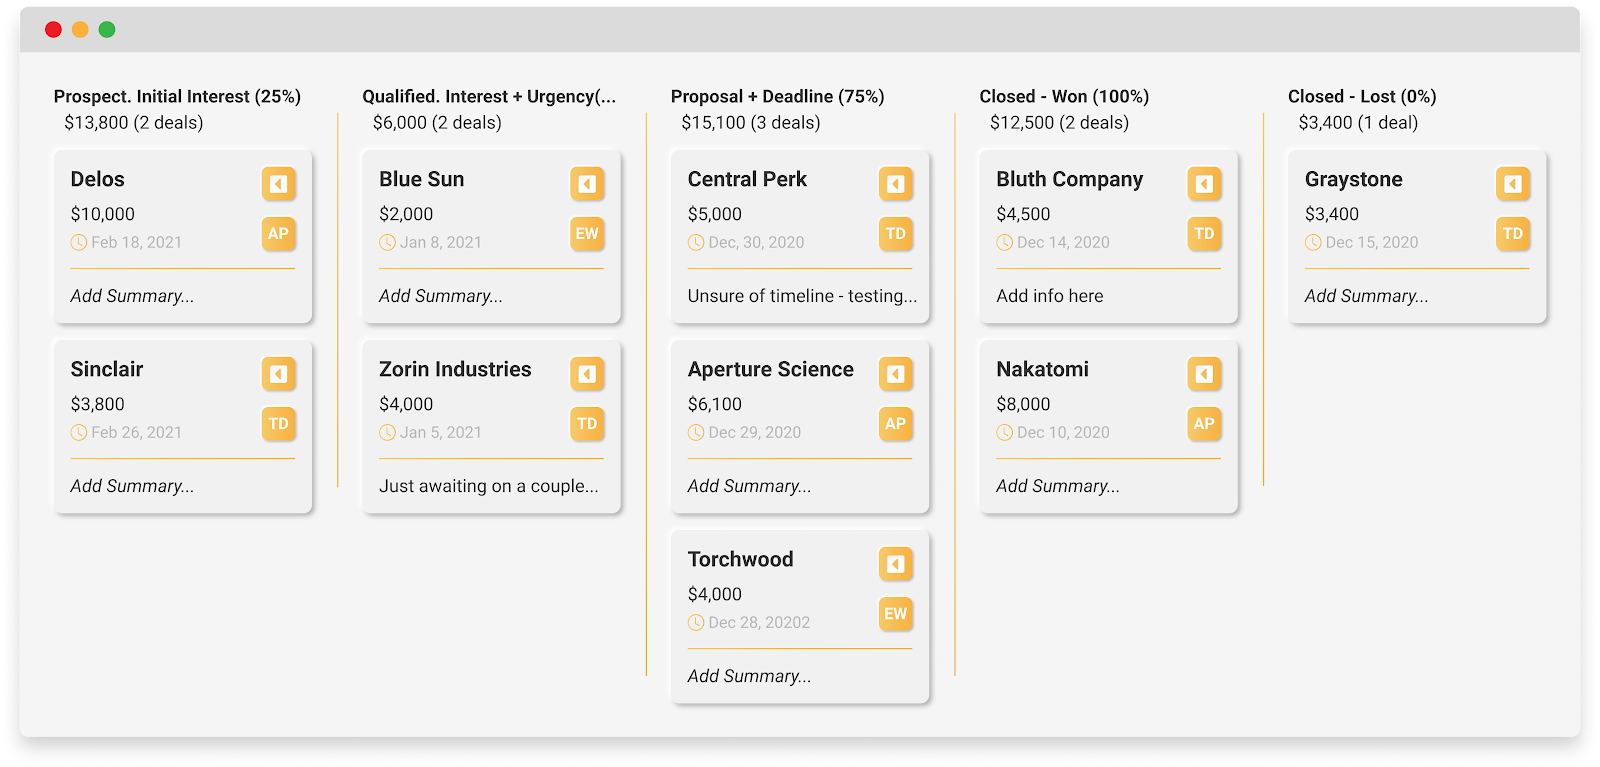Image resolution: width=1600 pixels, height=767 pixels.
Task: Select the Proposal + Deadline (75%) column header
Action: [778, 96]
